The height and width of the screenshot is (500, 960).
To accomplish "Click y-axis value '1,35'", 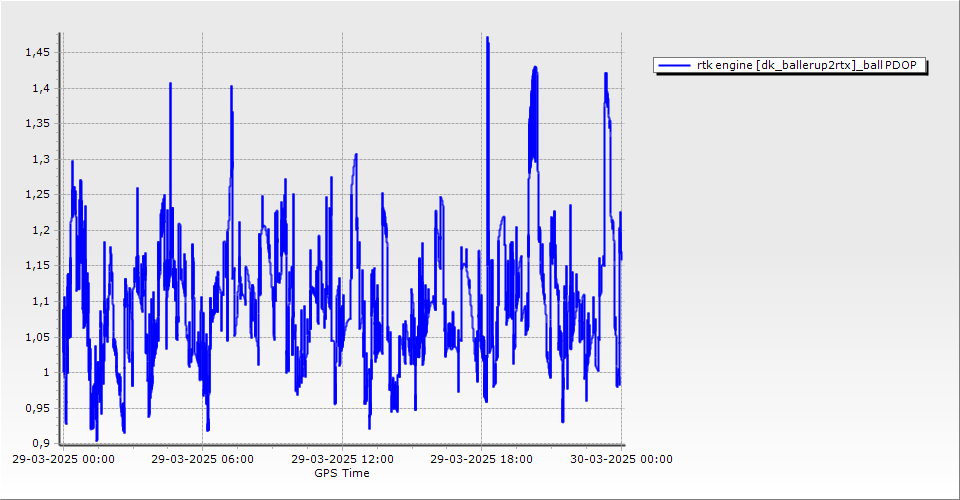I will pos(37,124).
